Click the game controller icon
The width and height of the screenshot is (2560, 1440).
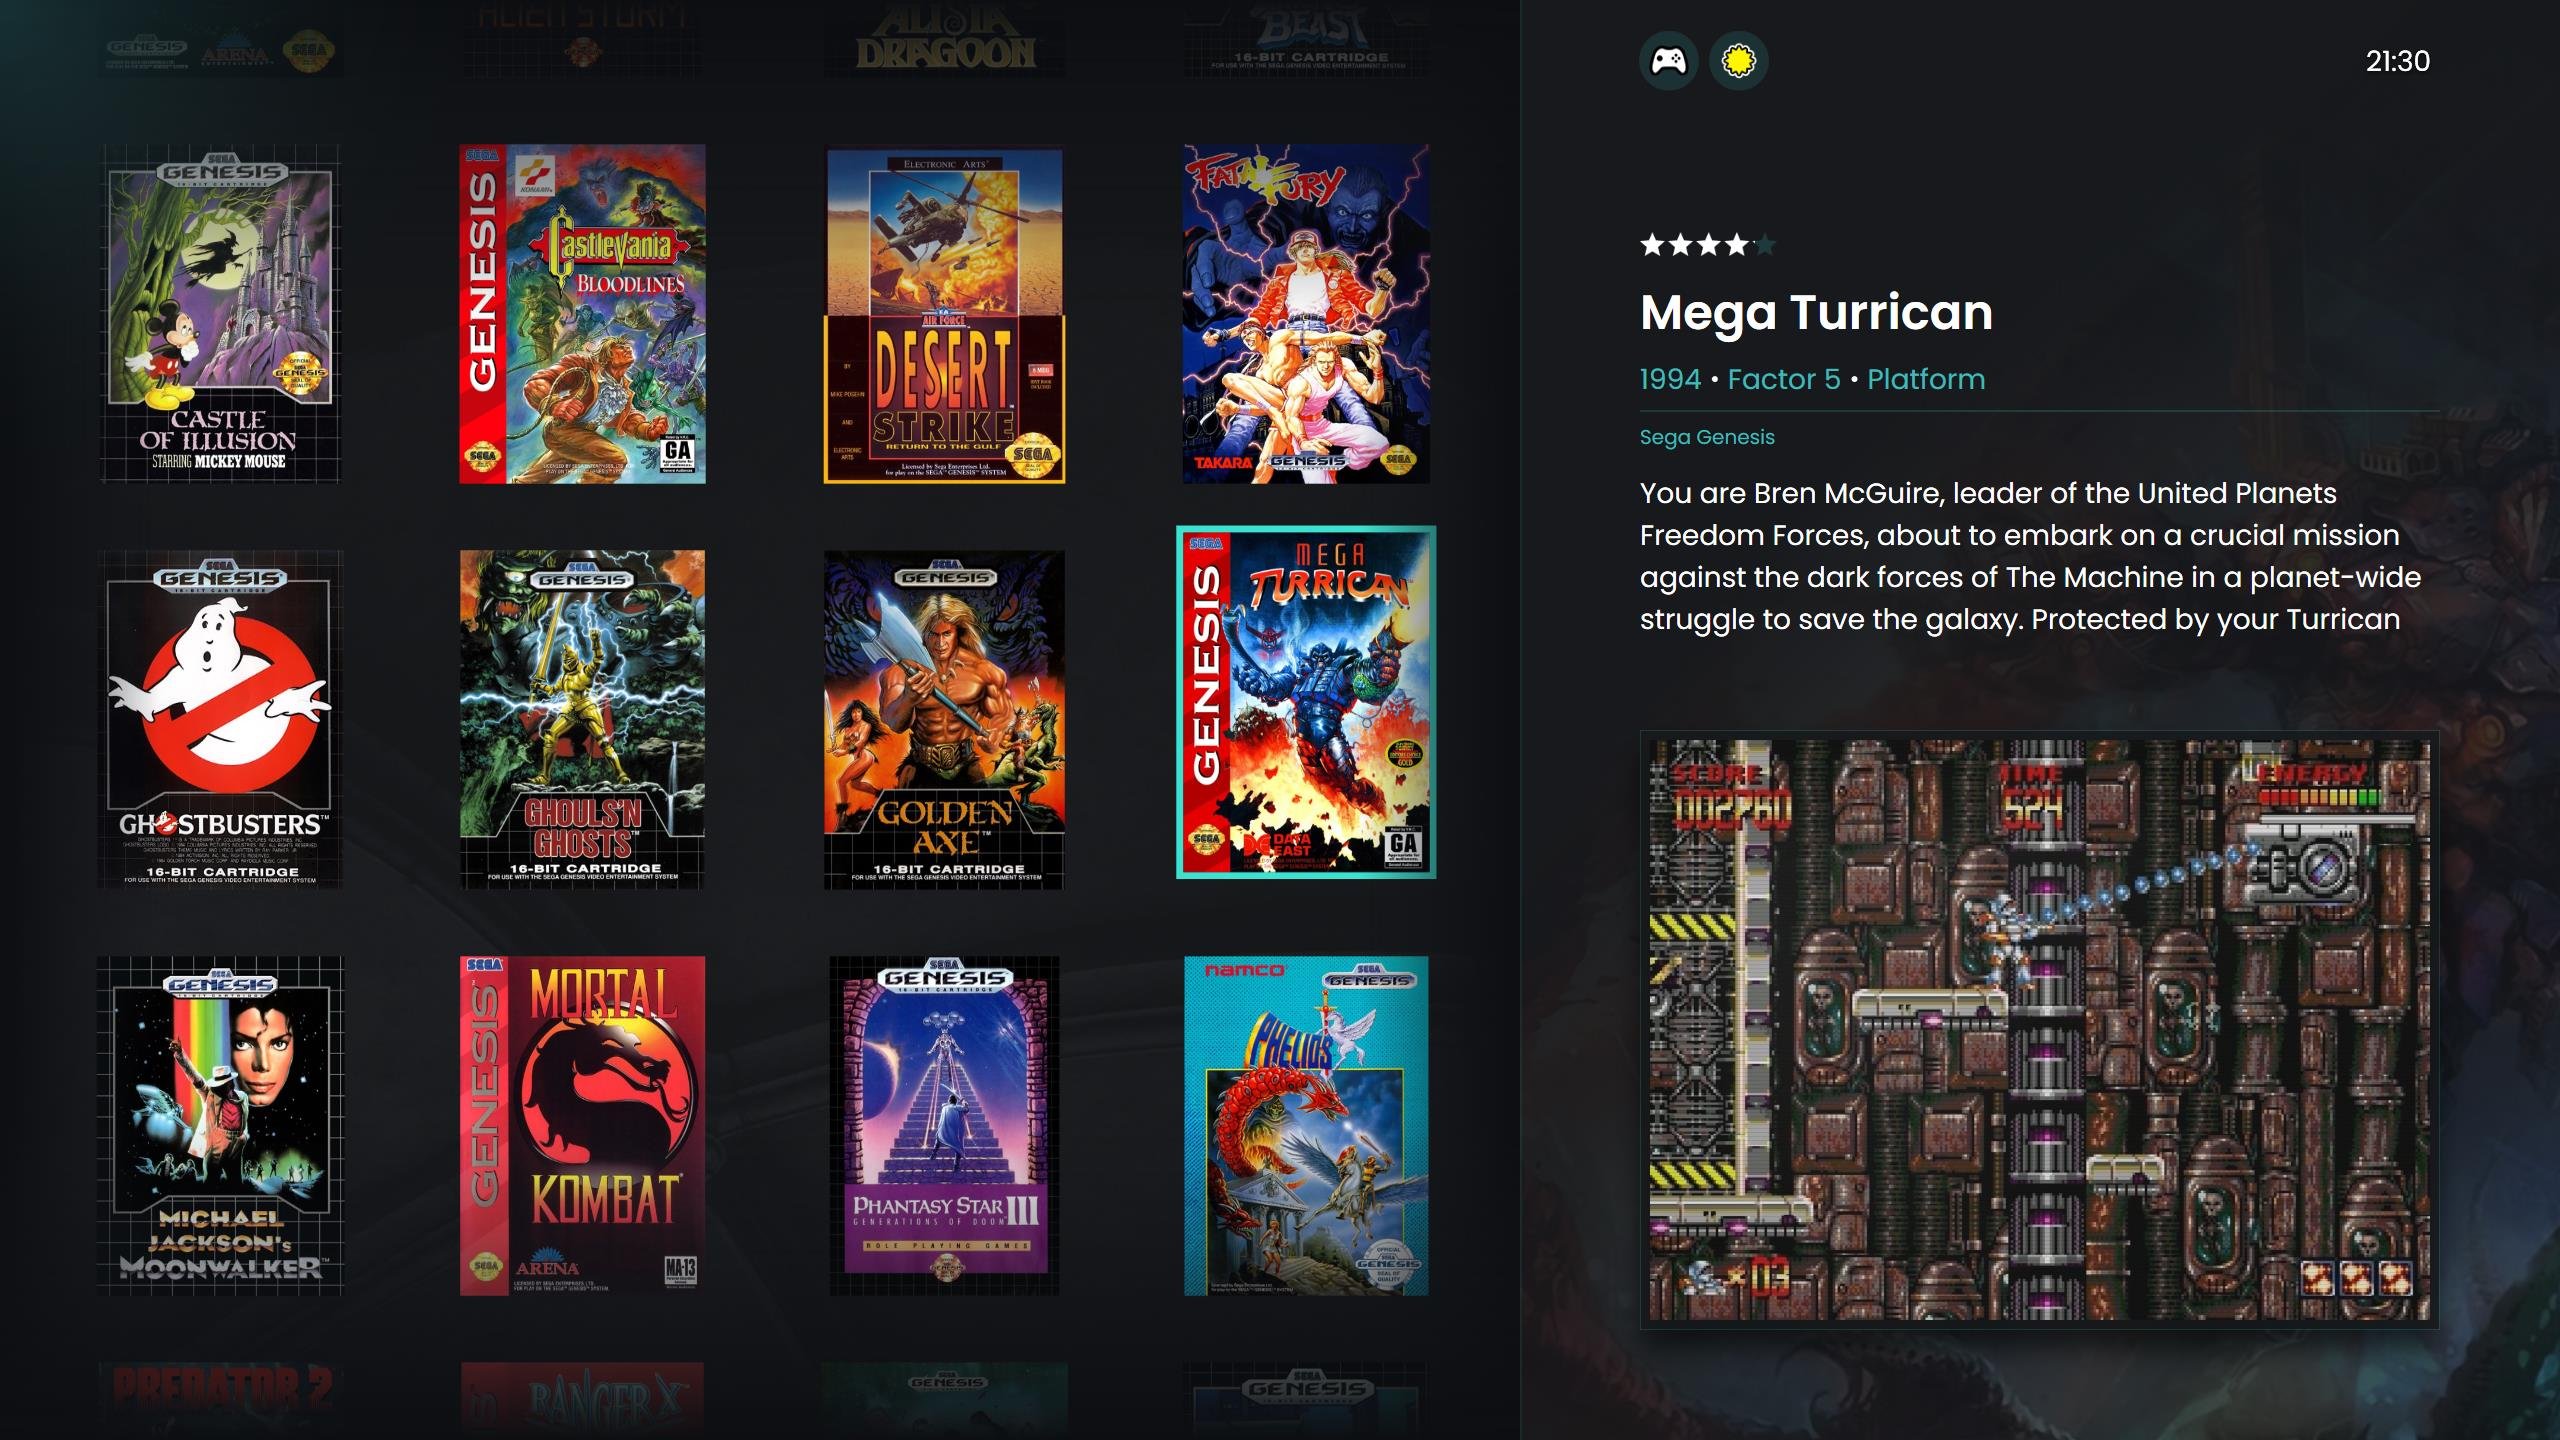click(1668, 61)
